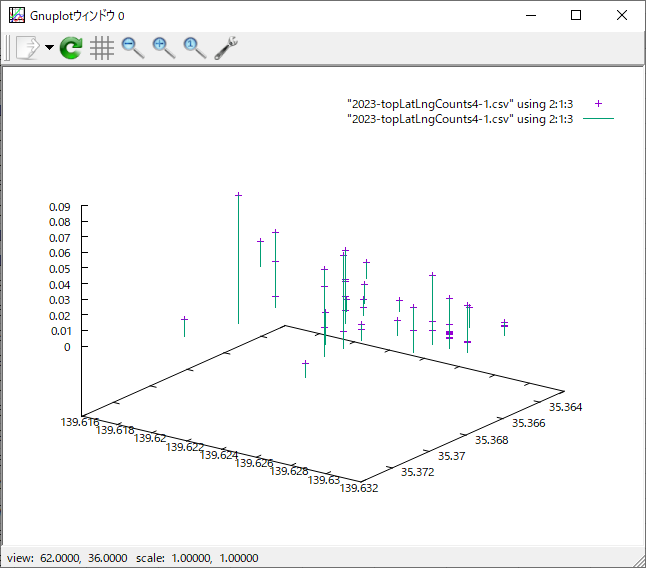
Task: Click the 35.364 axis tick label
Action: click(566, 407)
